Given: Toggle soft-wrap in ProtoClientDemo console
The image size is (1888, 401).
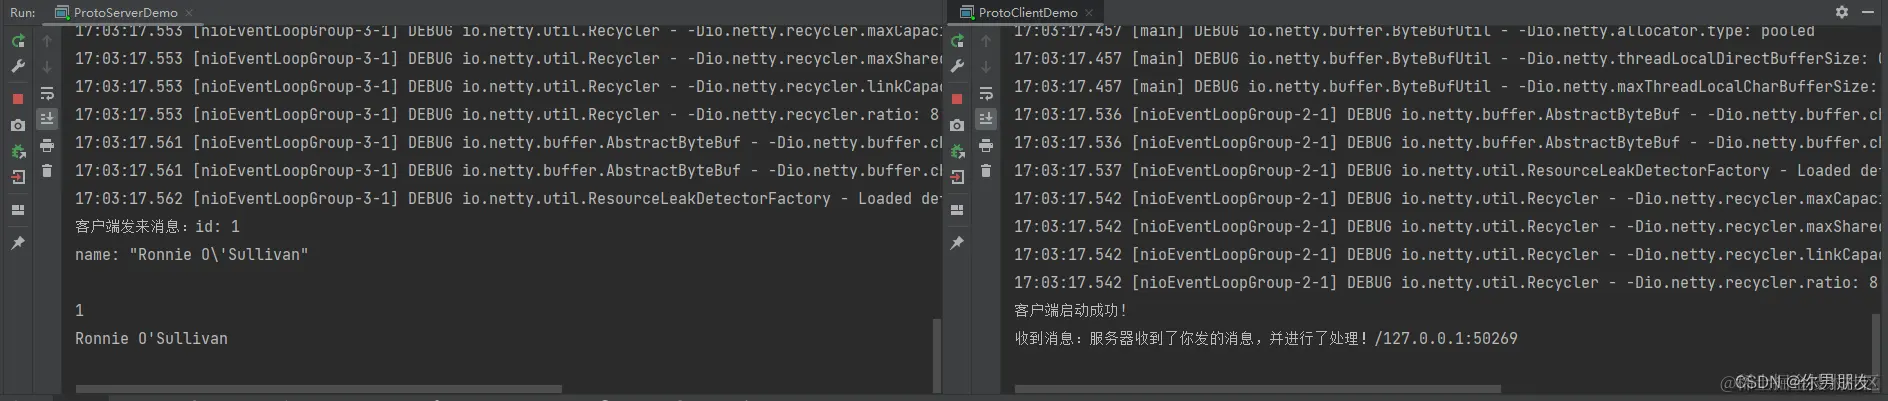Looking at the screenshot, I should coord(986,93).
